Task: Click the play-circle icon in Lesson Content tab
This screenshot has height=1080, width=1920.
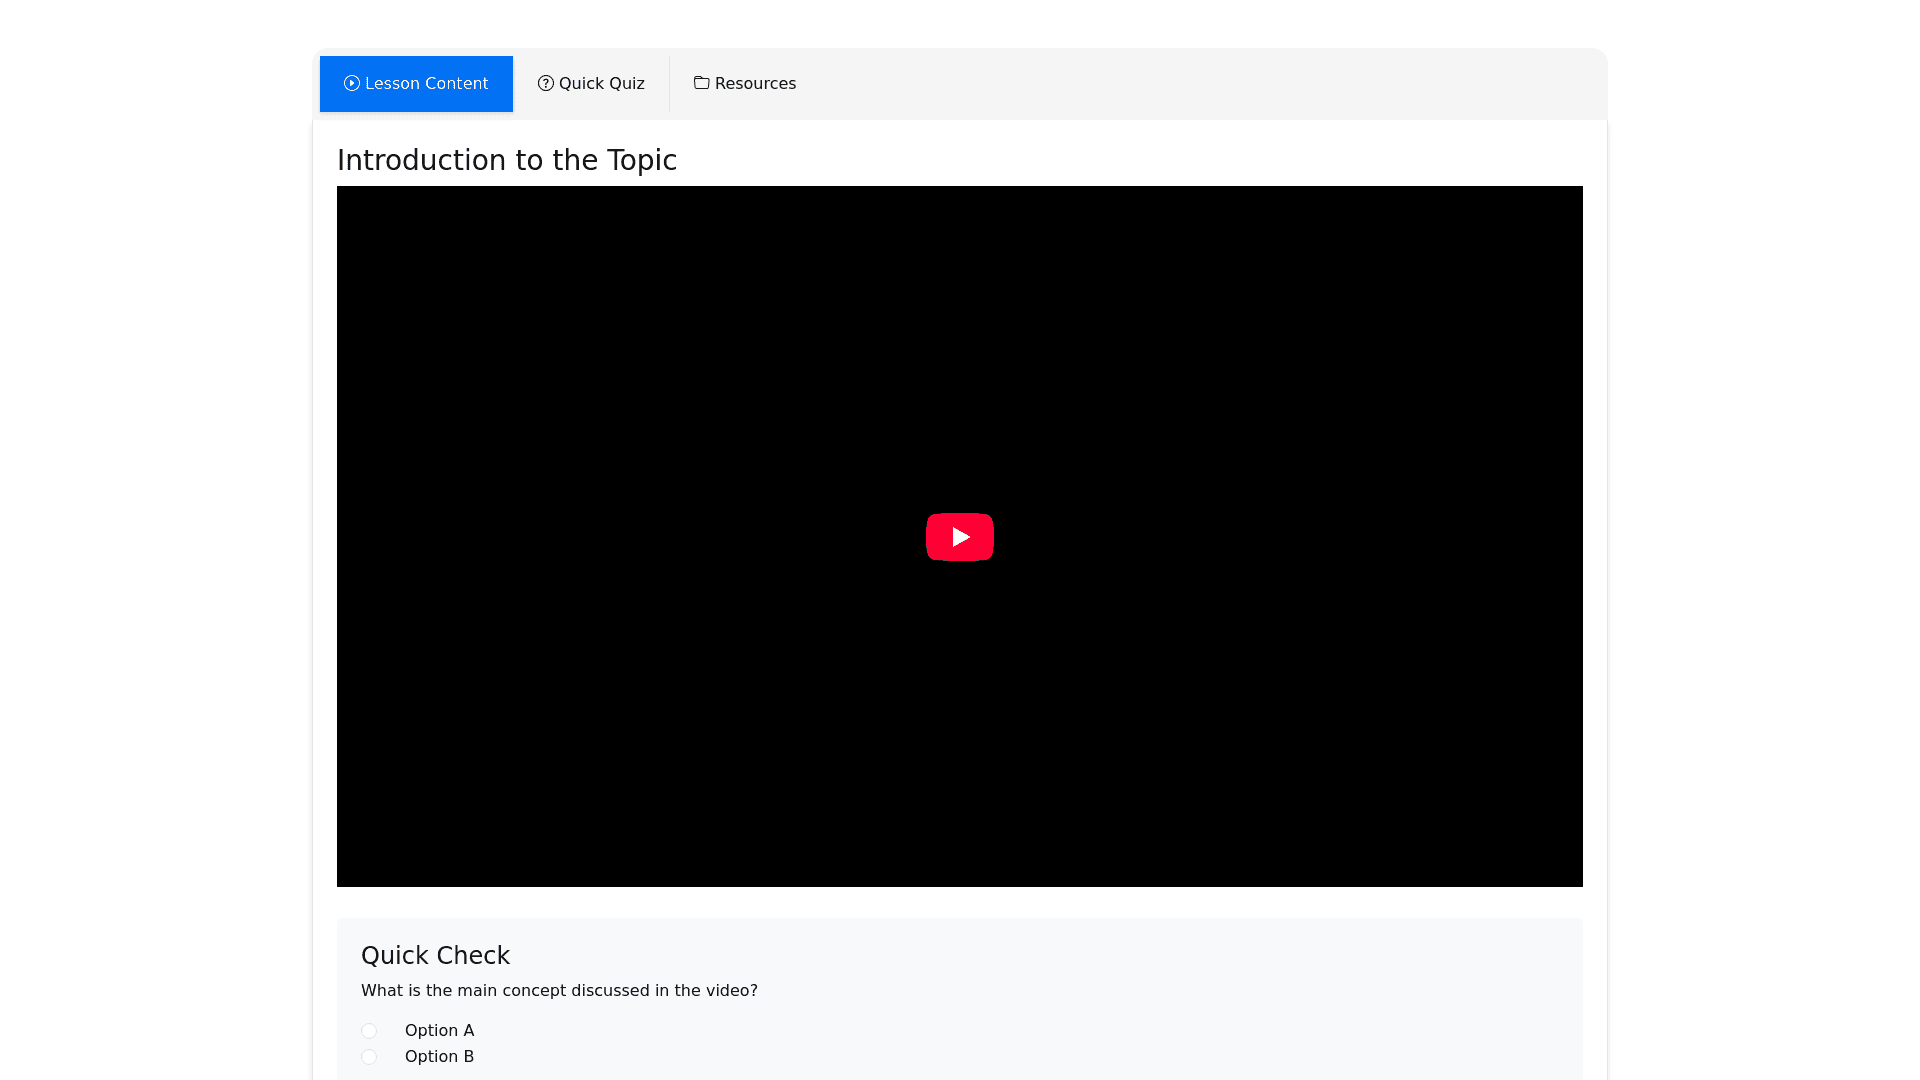Action: 352,83
